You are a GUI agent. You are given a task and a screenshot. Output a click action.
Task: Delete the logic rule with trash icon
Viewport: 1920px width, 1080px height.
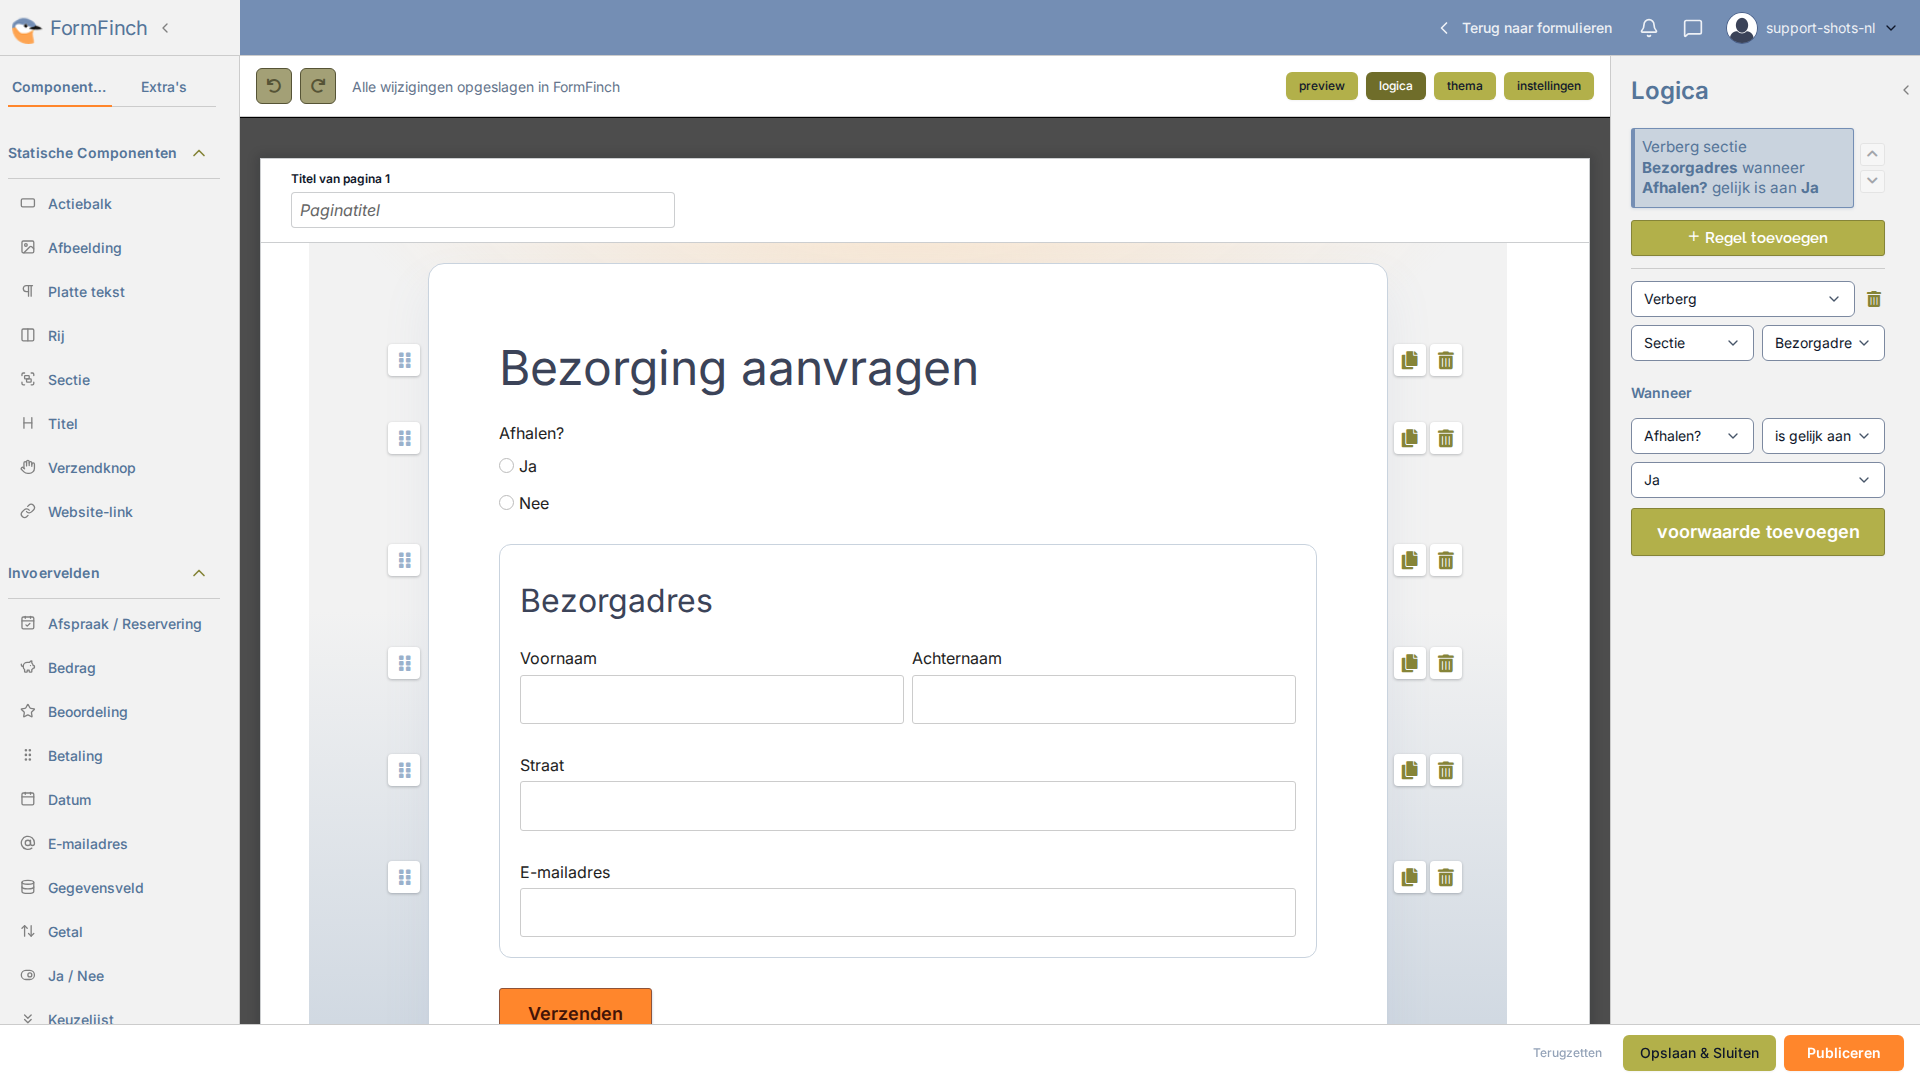[x=1874, y=299]
